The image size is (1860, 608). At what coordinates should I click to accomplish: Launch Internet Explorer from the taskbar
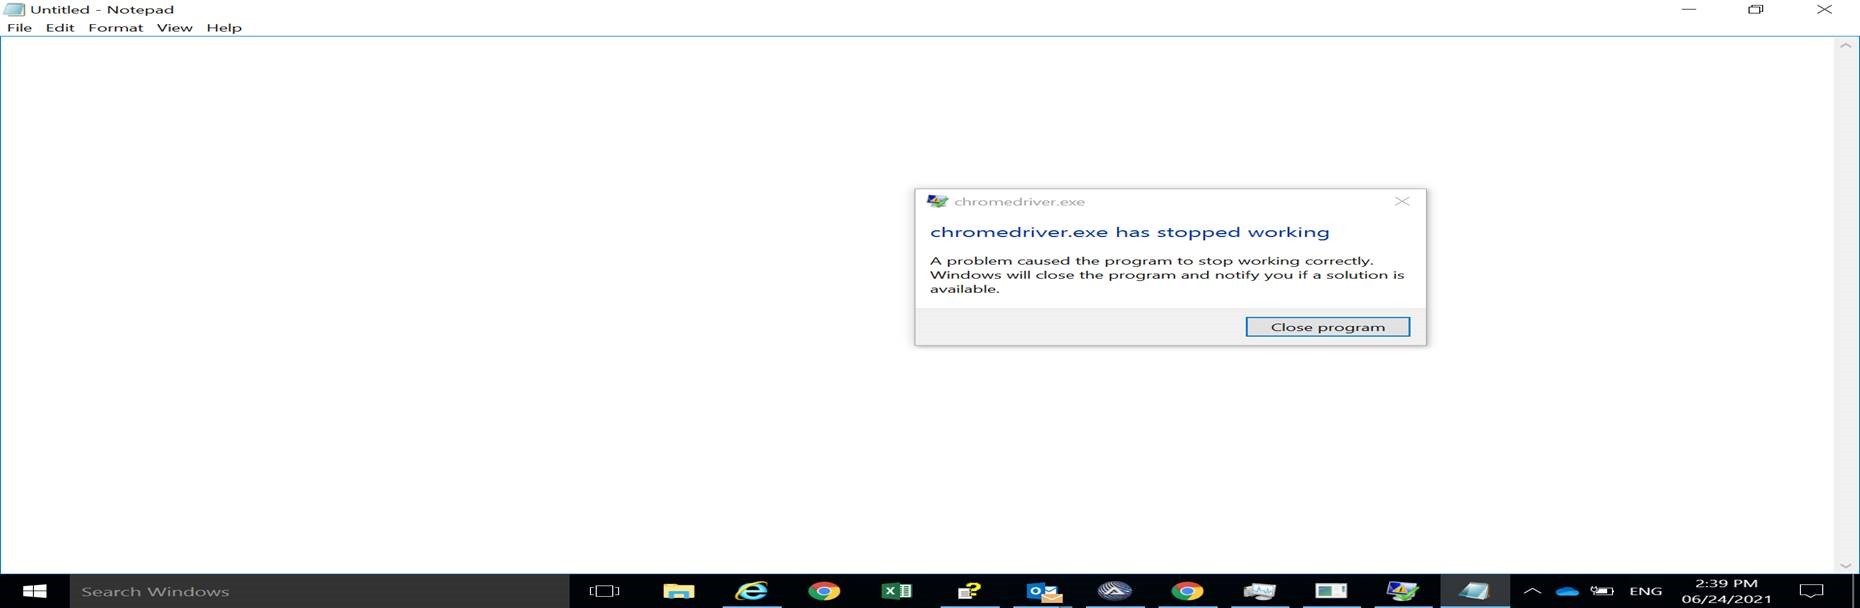click(x=751, y=591)
